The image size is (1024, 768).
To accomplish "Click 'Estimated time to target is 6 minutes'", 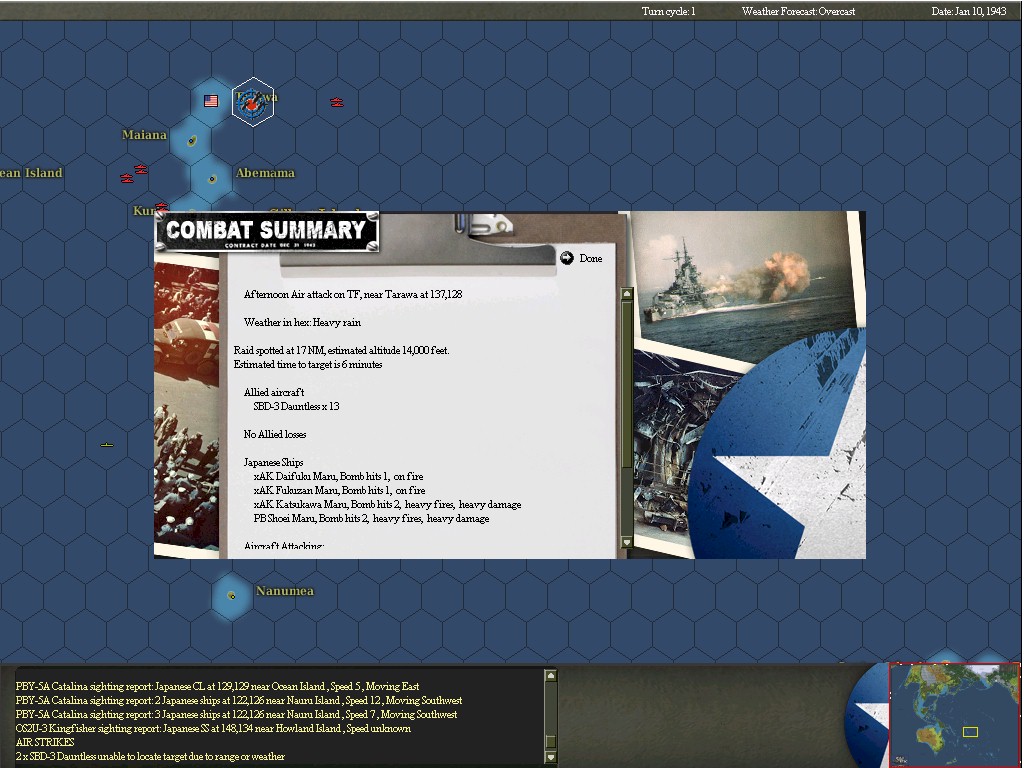I will tap(308, 364).
